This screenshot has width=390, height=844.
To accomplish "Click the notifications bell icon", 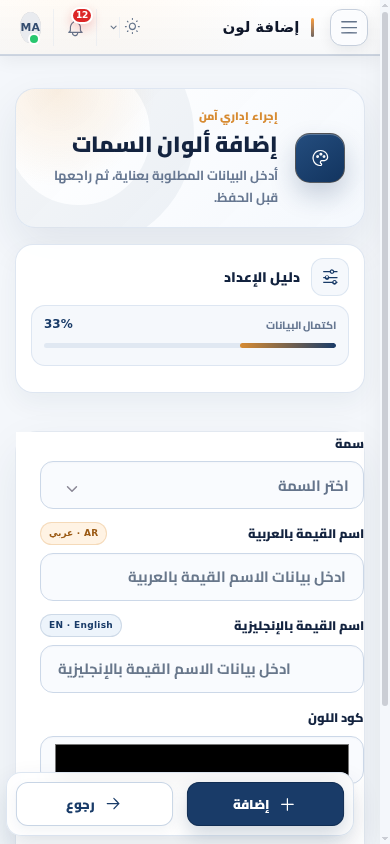I will coord(76,28).
